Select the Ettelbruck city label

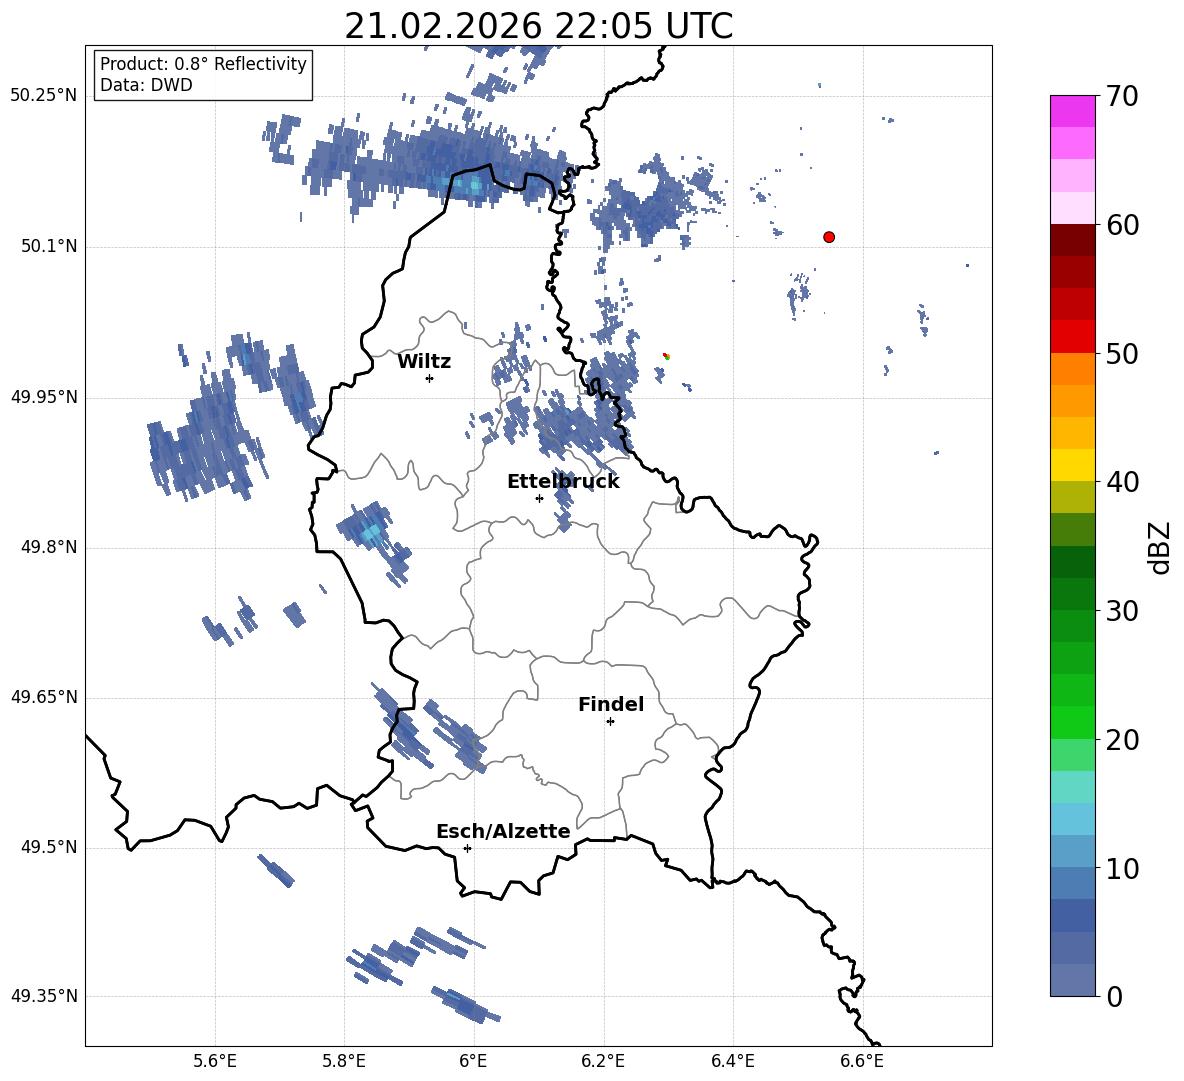563,482
